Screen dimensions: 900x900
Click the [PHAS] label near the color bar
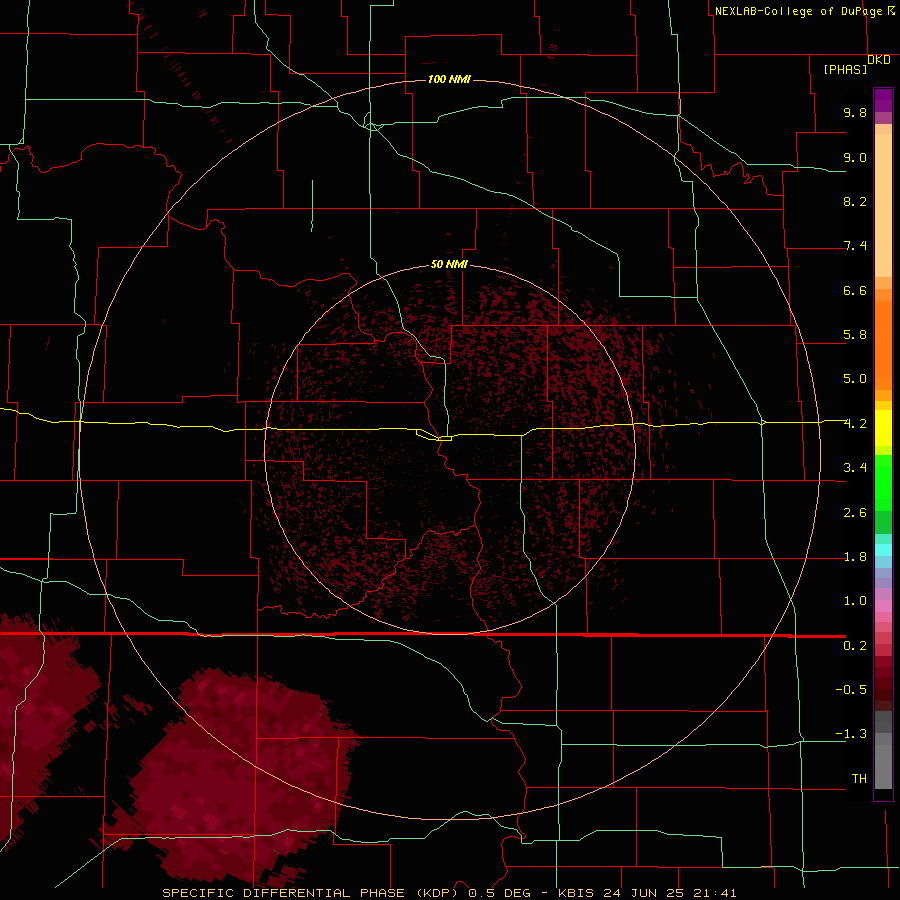(845, 70)
